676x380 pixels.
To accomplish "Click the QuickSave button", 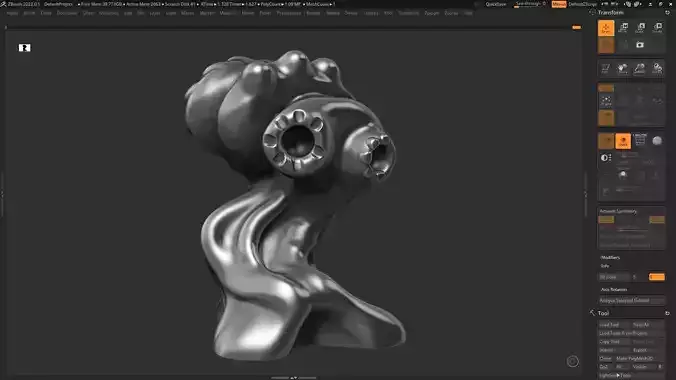I will [496, 4].
